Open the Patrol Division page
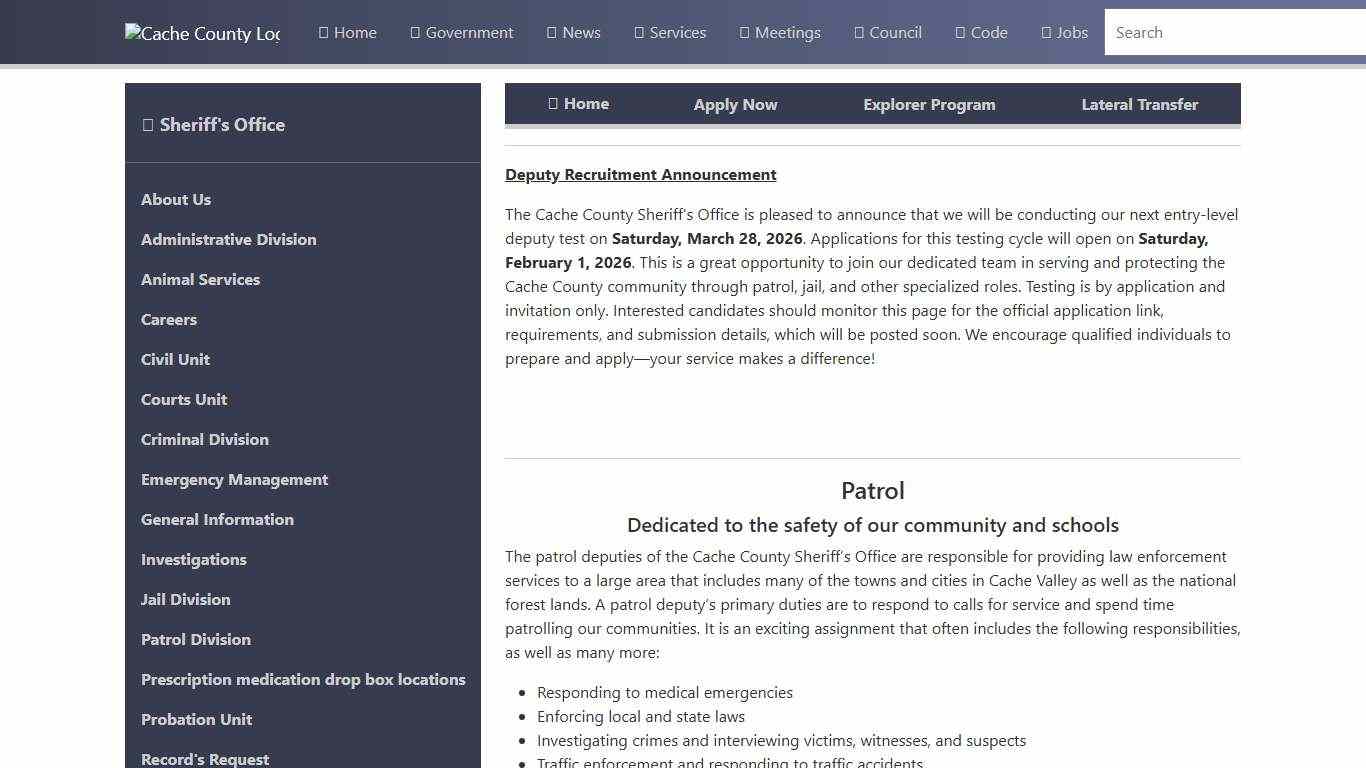The height and width of the screenshot is (768, 1366). [x=196, y=639]
